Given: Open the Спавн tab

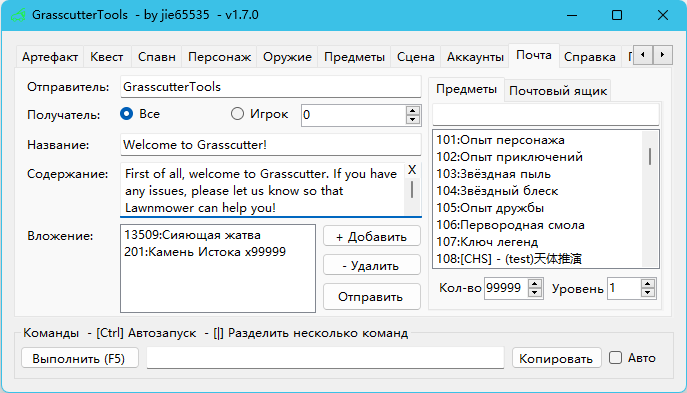Looking at the screenshot, I should click(x=156, y=57).
